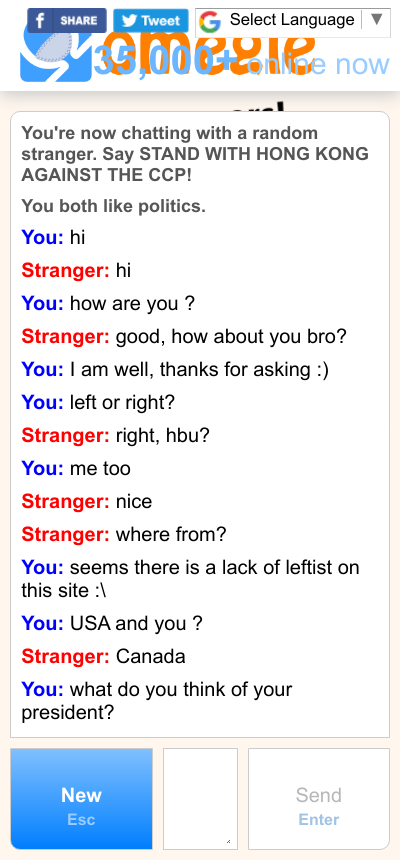Select the "You both like politics" line
Screen dimensions: 400x860
tap(114, 207)
